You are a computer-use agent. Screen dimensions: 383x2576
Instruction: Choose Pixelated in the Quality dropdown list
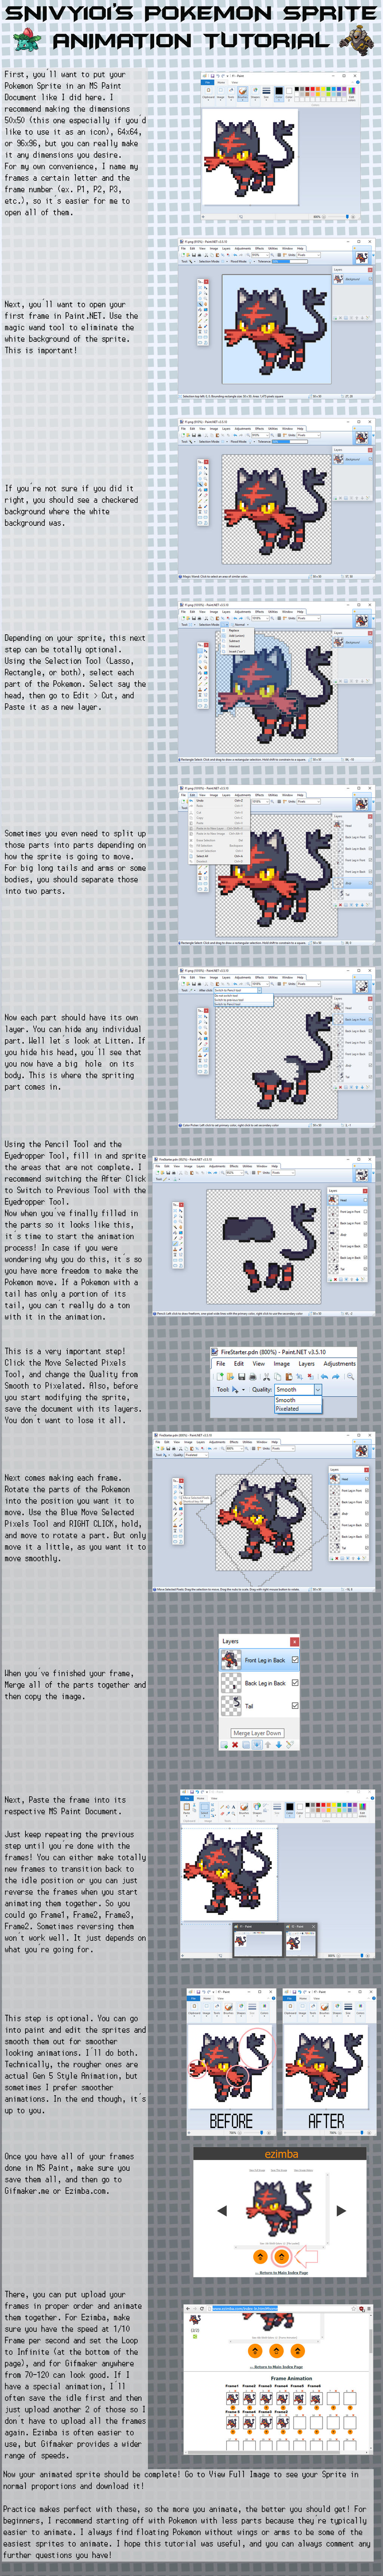pyautogui.click(x=298, y=1409)
